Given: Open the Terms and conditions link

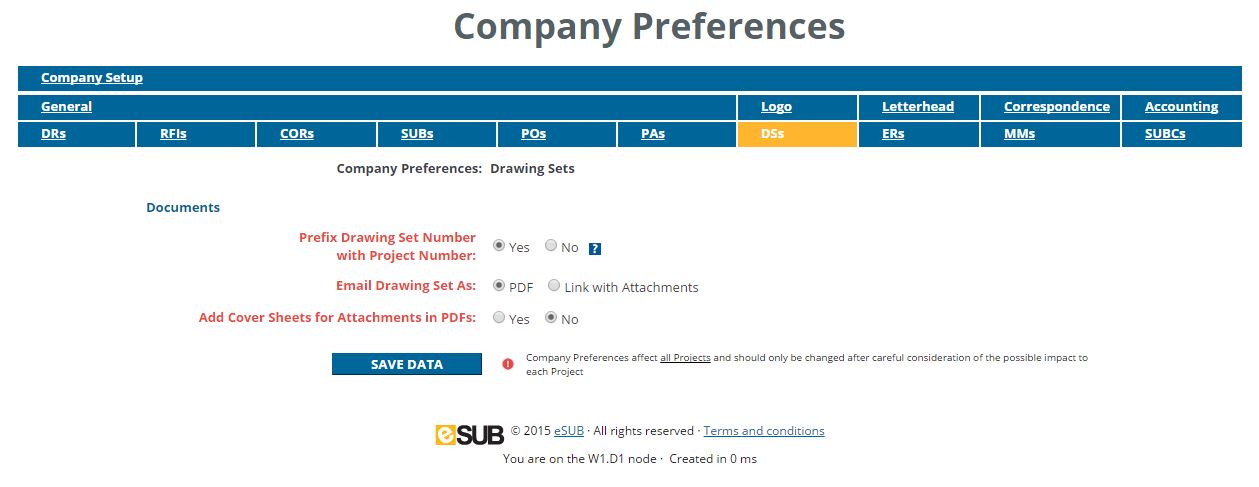Looking at the screenshot, I should click(x=764, y=431).
